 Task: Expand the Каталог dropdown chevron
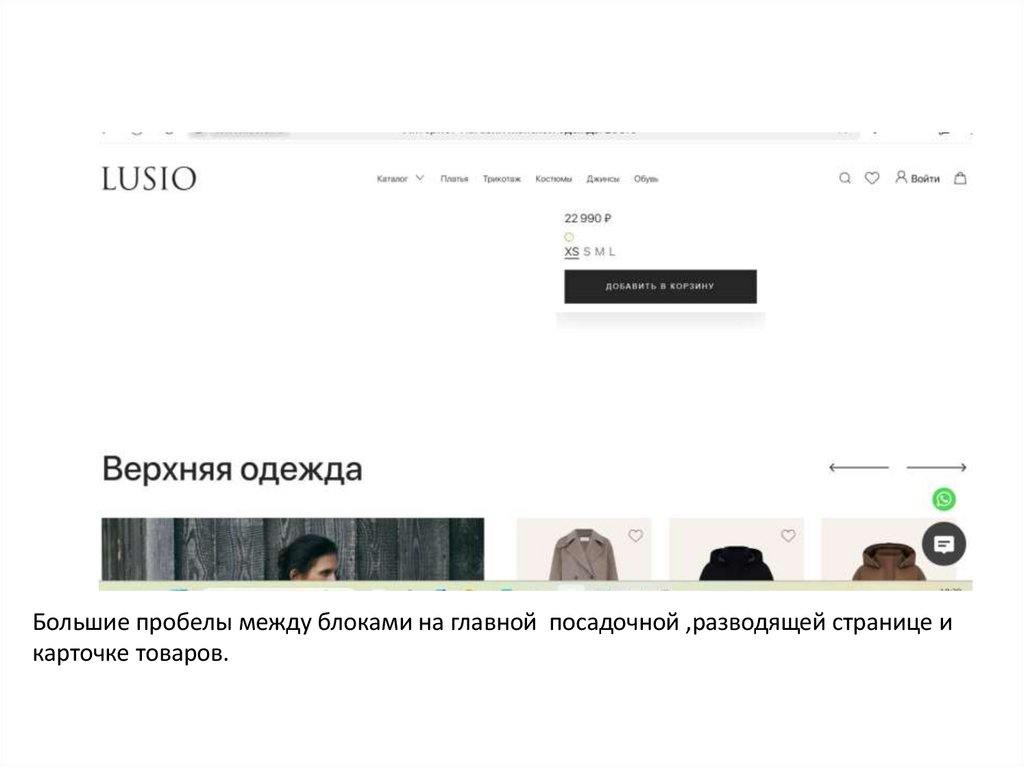pos(419,178)
